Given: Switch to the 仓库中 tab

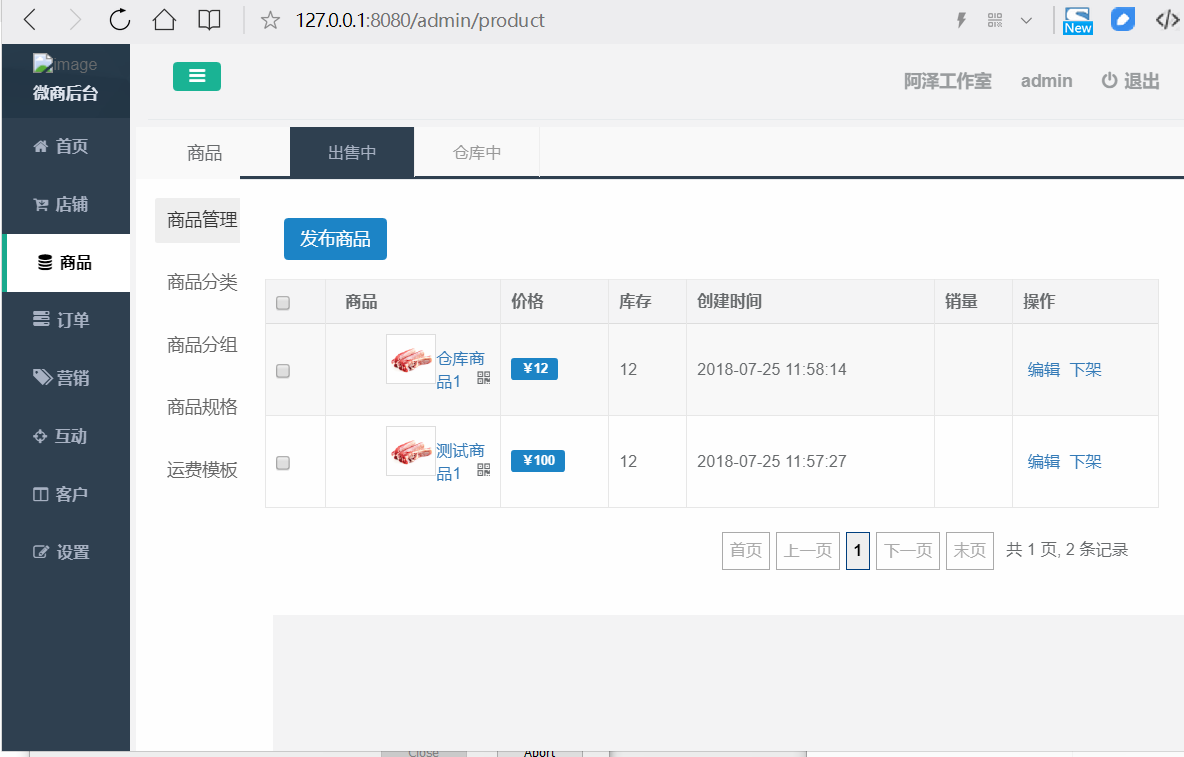Looking at the screenshot, I should click(x=477, y=153).
